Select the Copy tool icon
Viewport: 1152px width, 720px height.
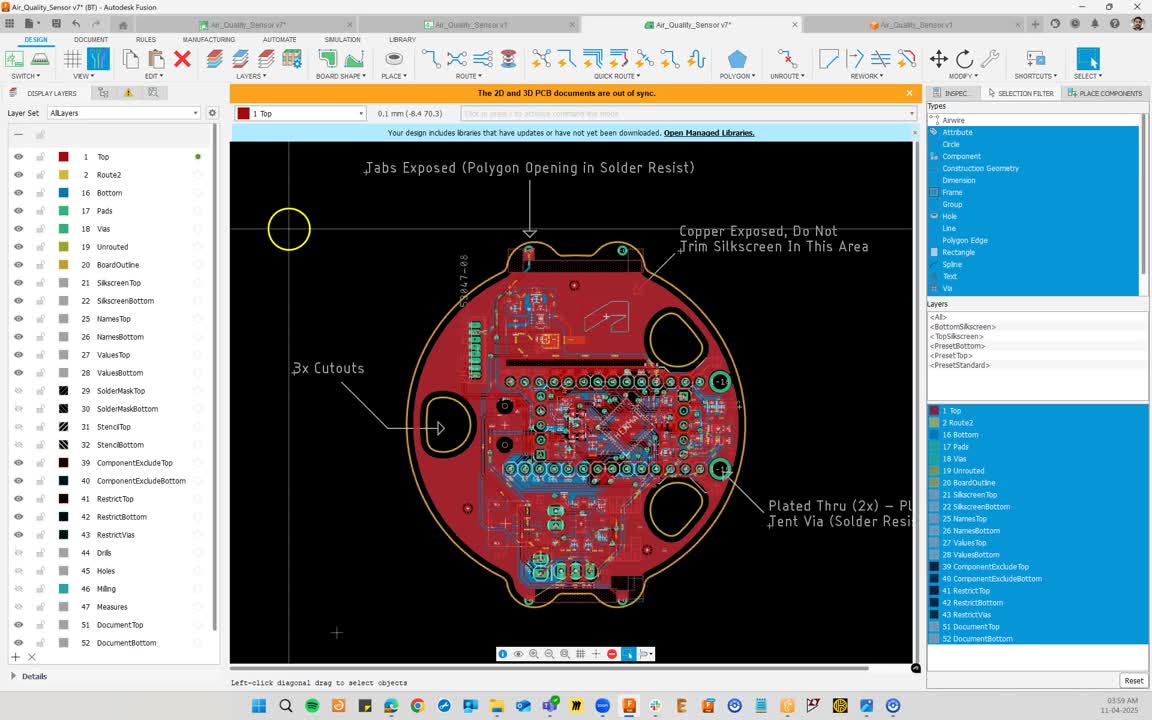tap(131, 59)
